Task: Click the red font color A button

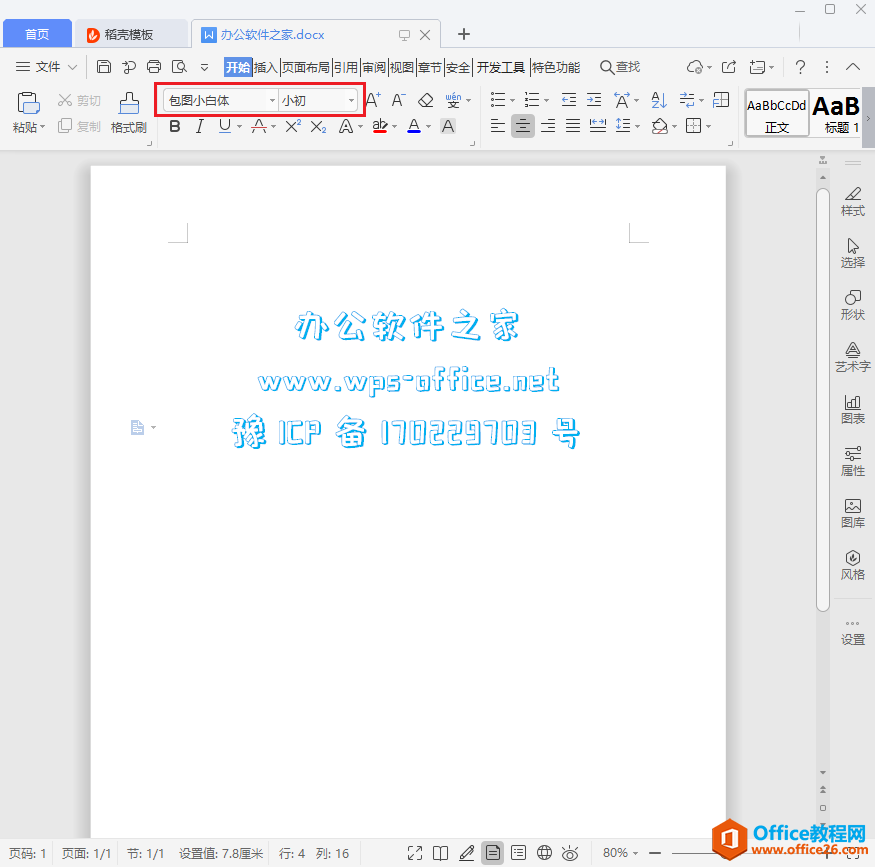Action: coord(413,126)
